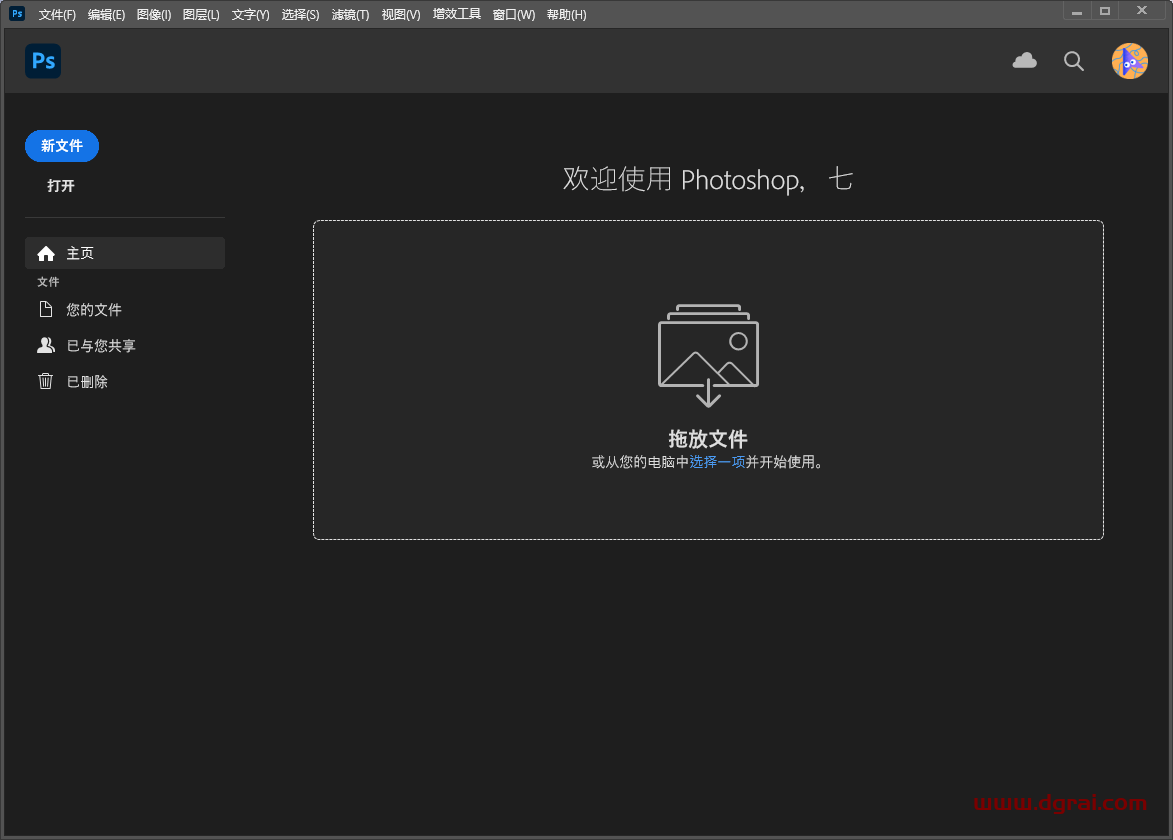The width and height of the screenshot is (1173, 840).
Task: Open the 视图(V) menu
Action: tap(399, 14)
